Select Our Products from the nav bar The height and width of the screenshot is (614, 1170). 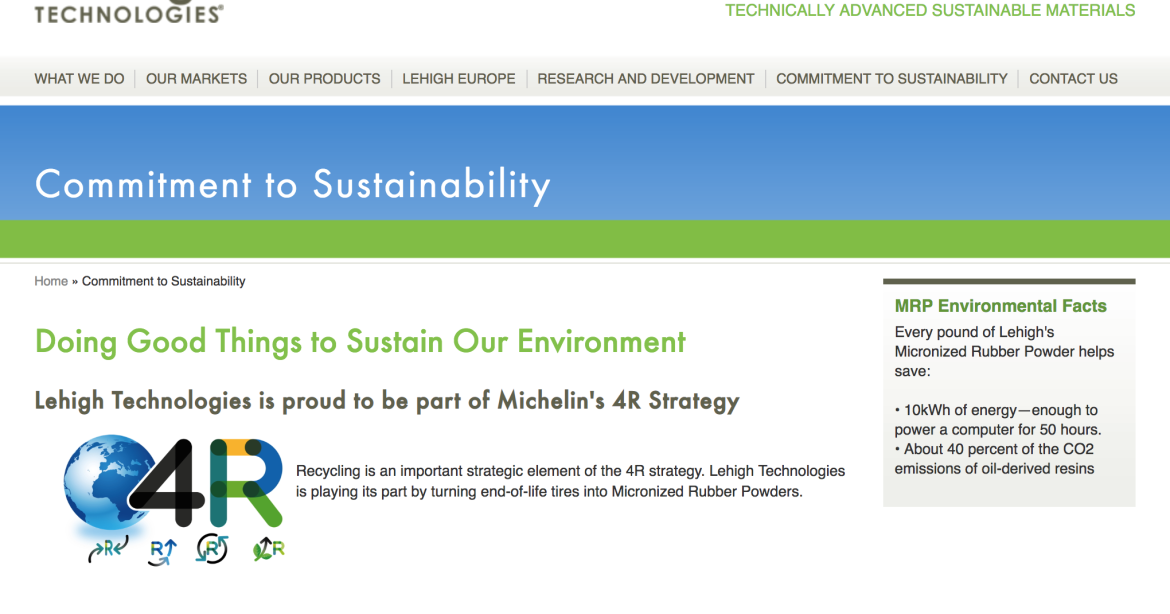324,79
